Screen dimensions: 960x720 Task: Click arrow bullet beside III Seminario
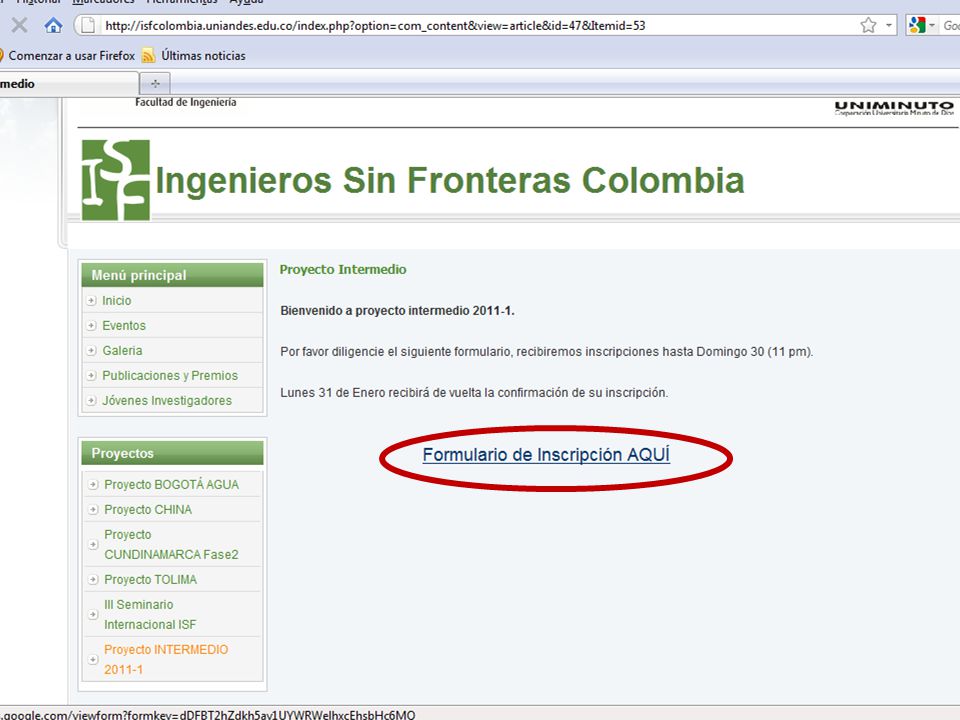[x=93, y=614]
